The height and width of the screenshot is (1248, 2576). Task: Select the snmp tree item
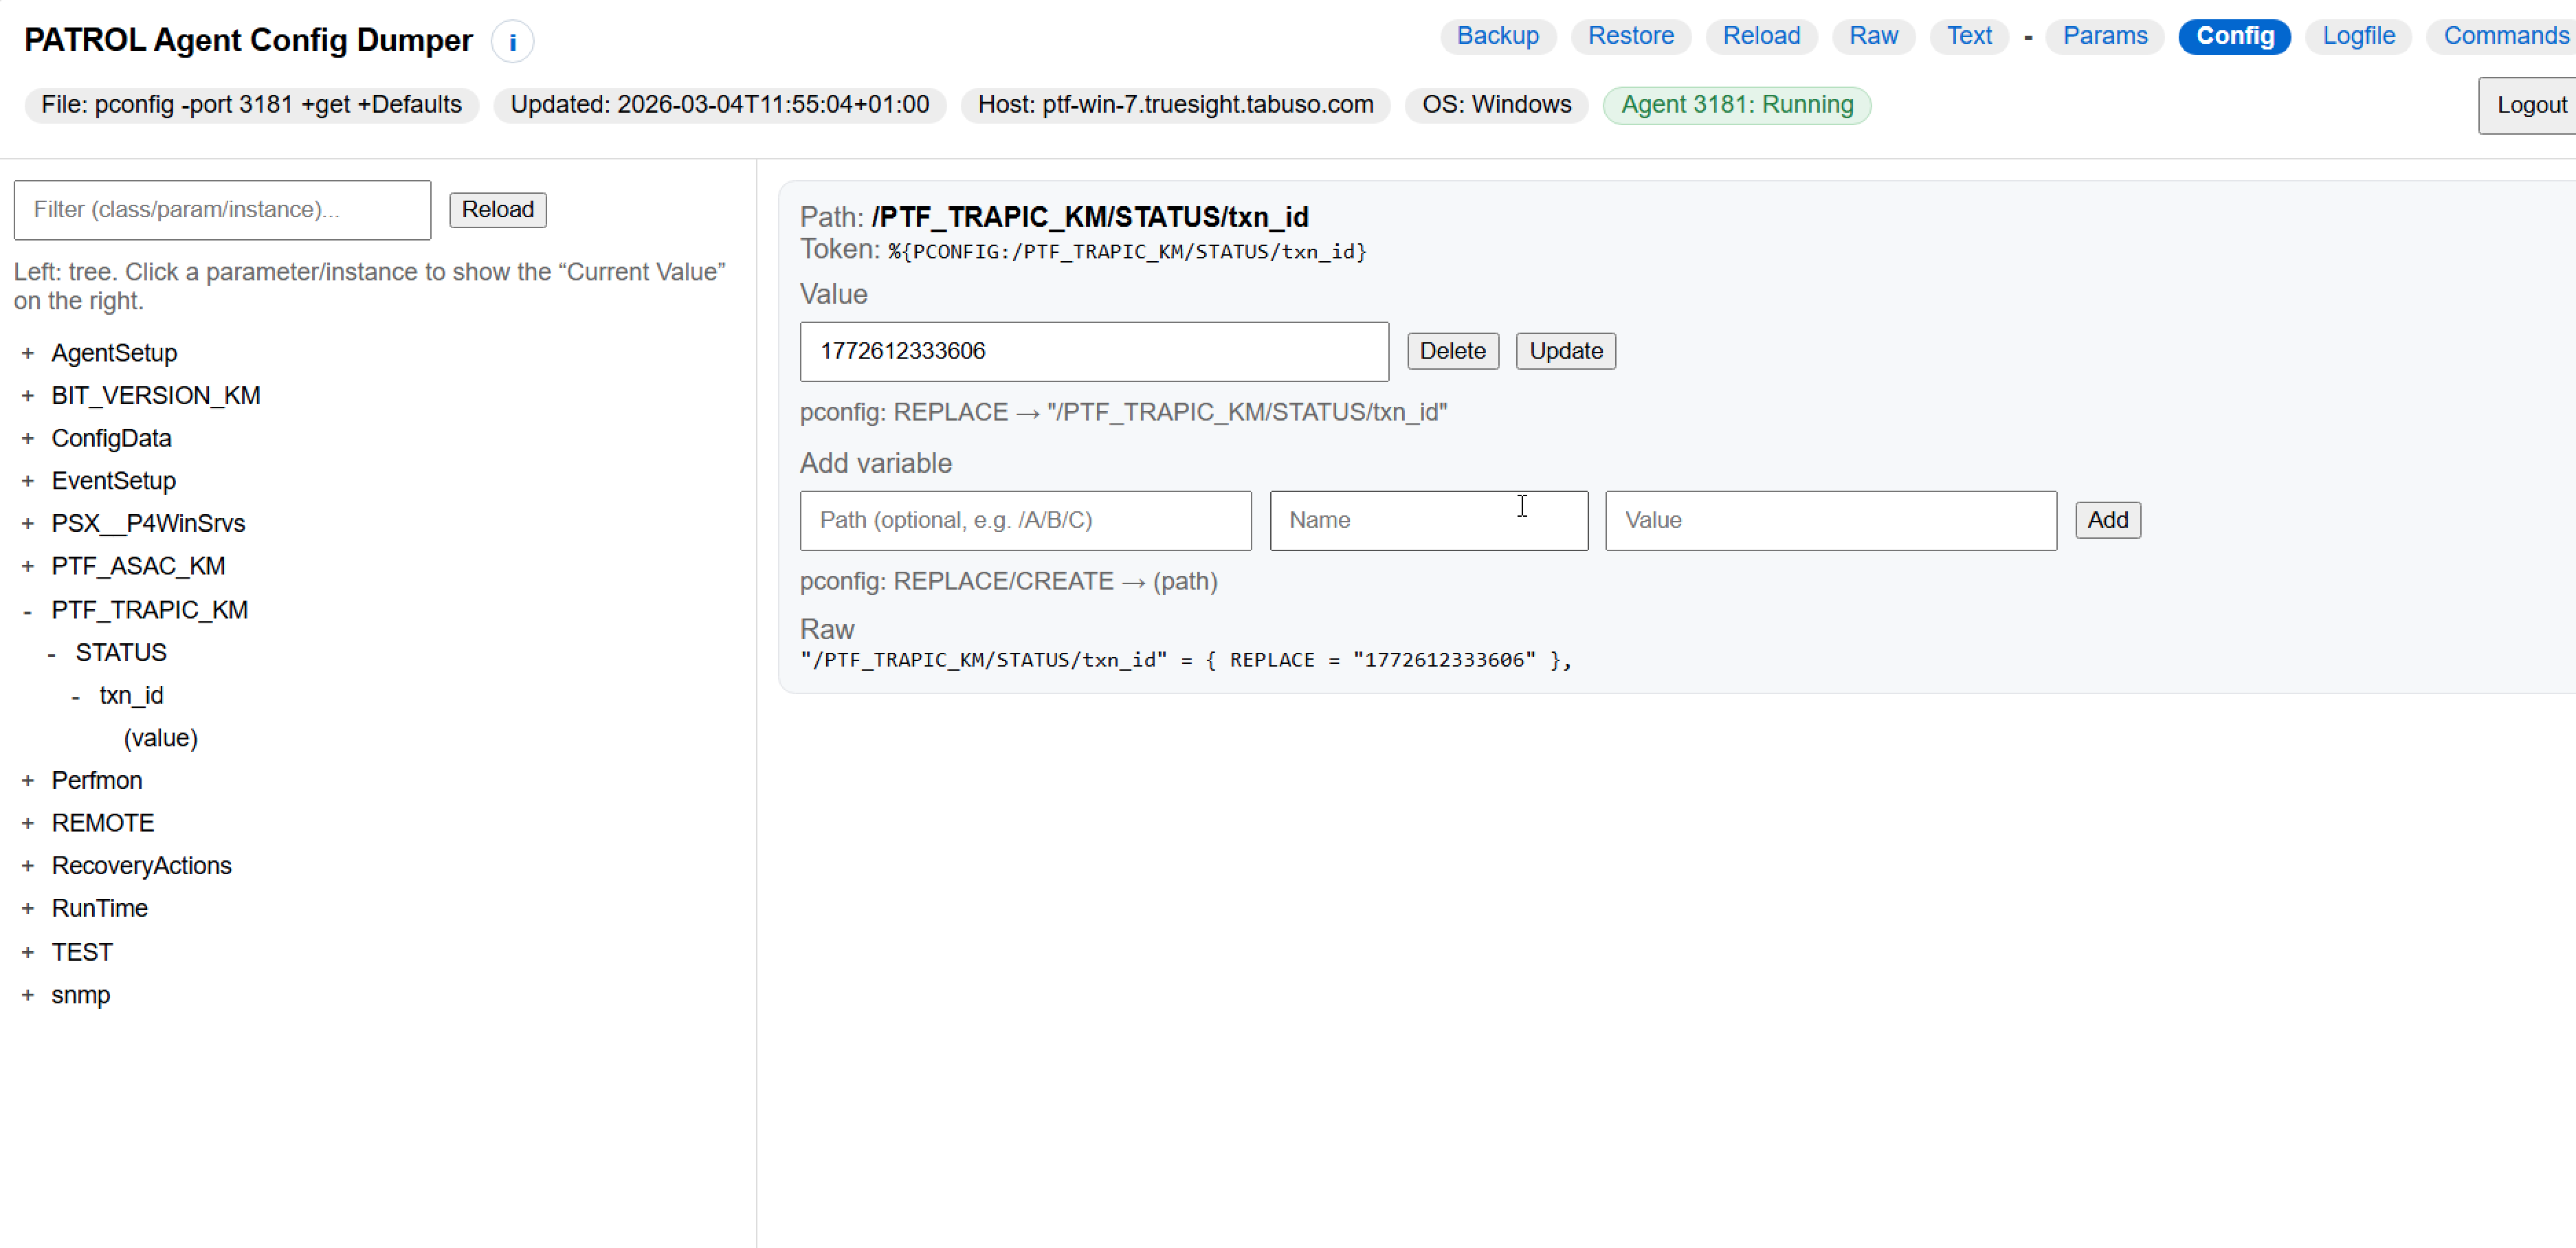tap(81, 995)
